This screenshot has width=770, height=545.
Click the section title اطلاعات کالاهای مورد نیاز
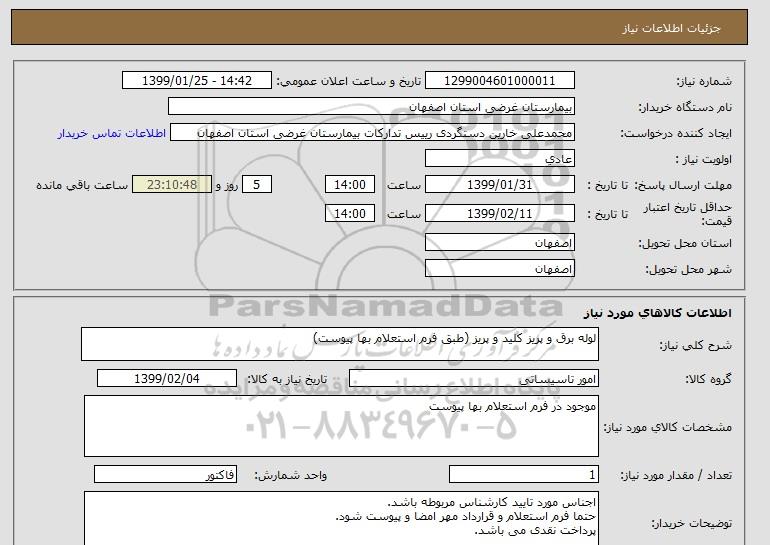(x=657, y=313)
